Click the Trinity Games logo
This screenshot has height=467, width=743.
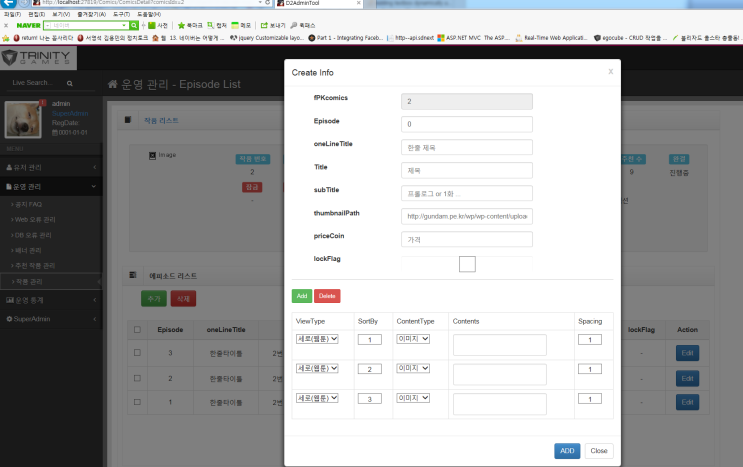(x=36, y=58)
